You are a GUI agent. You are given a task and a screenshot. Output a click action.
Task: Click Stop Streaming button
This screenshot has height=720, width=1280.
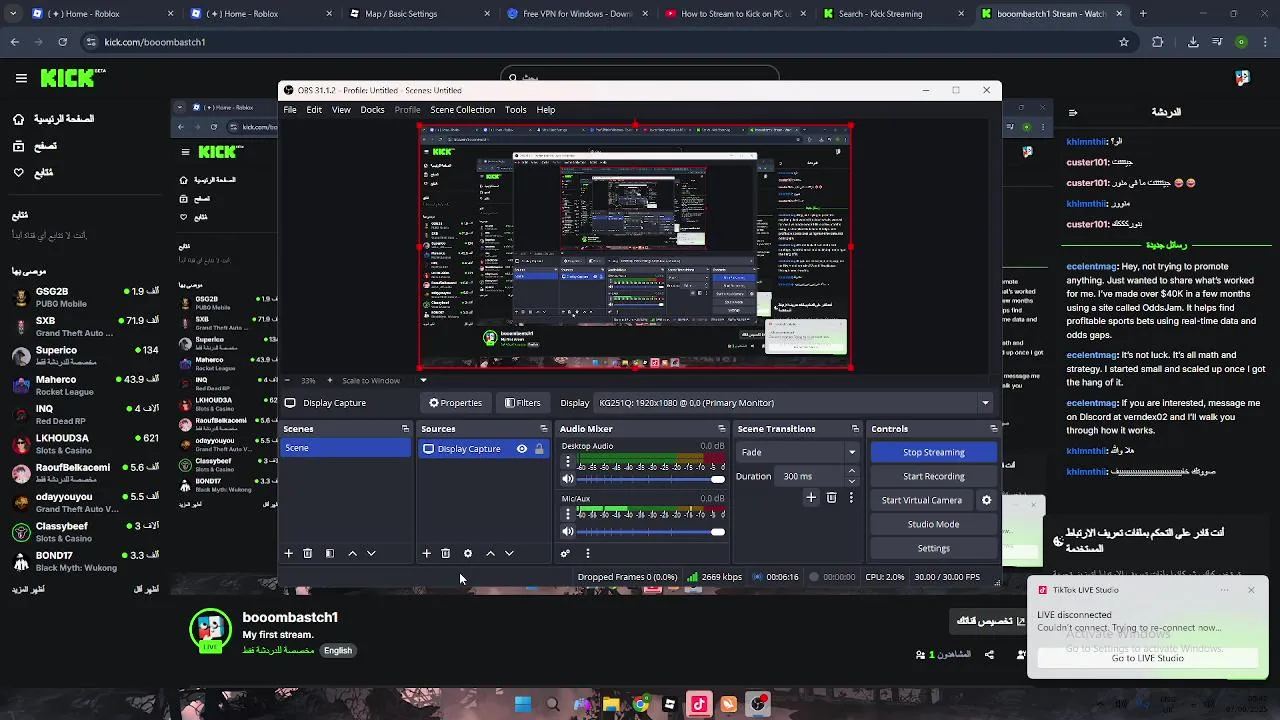(933, 452)
